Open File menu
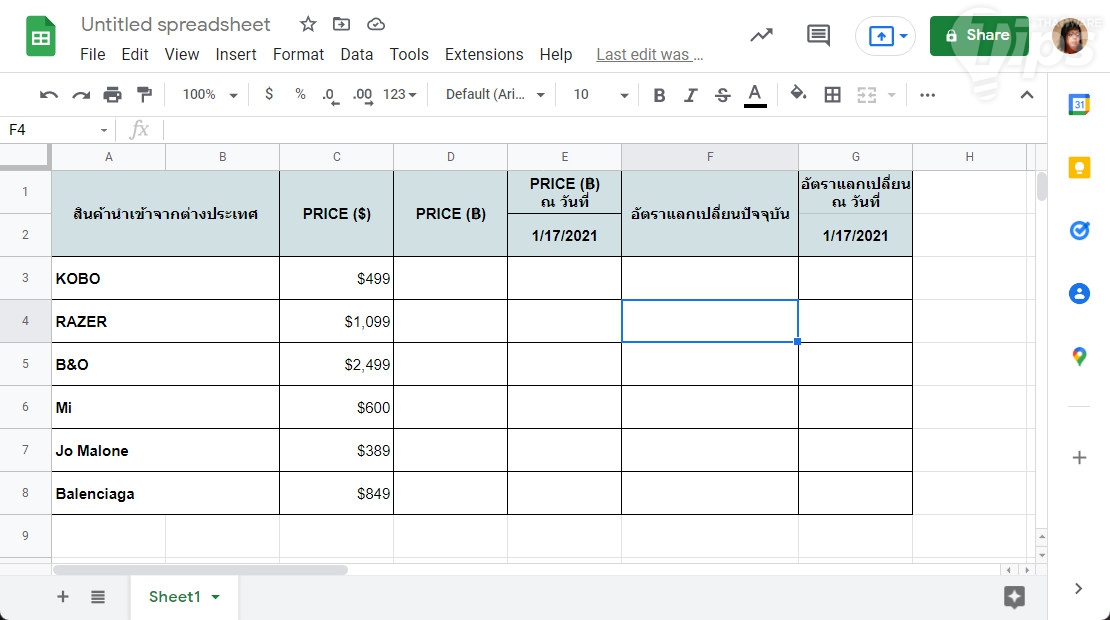This screenshot has height=620, width=1110. click(x=93, y=54)
